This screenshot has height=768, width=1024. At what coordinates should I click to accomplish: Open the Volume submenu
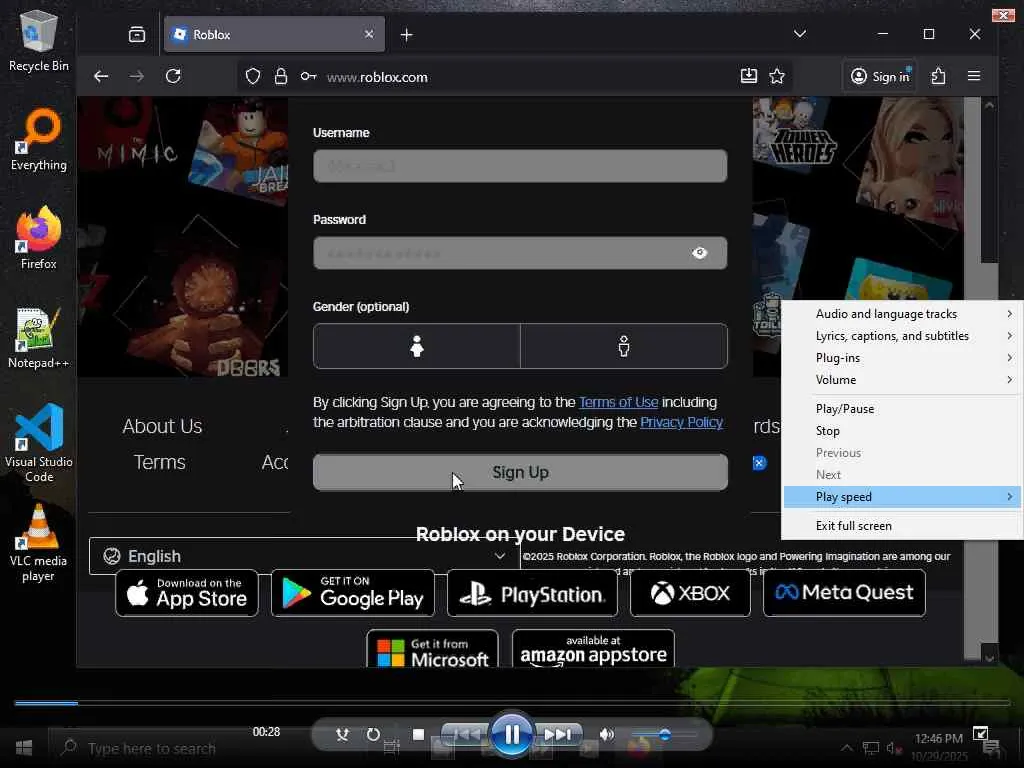902,380
